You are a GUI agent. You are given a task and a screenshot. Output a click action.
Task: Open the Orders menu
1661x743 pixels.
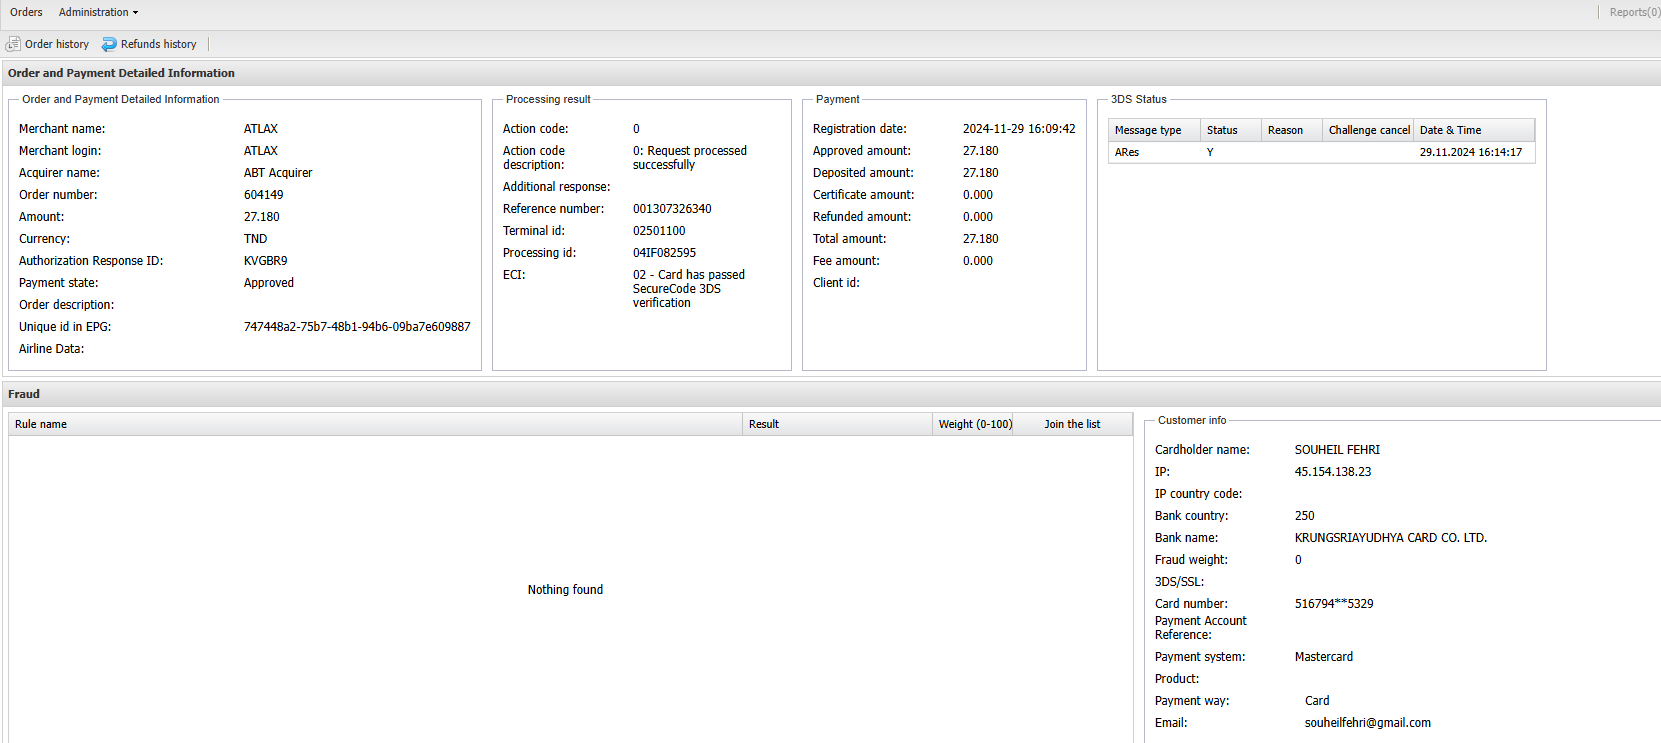point(26,12)
